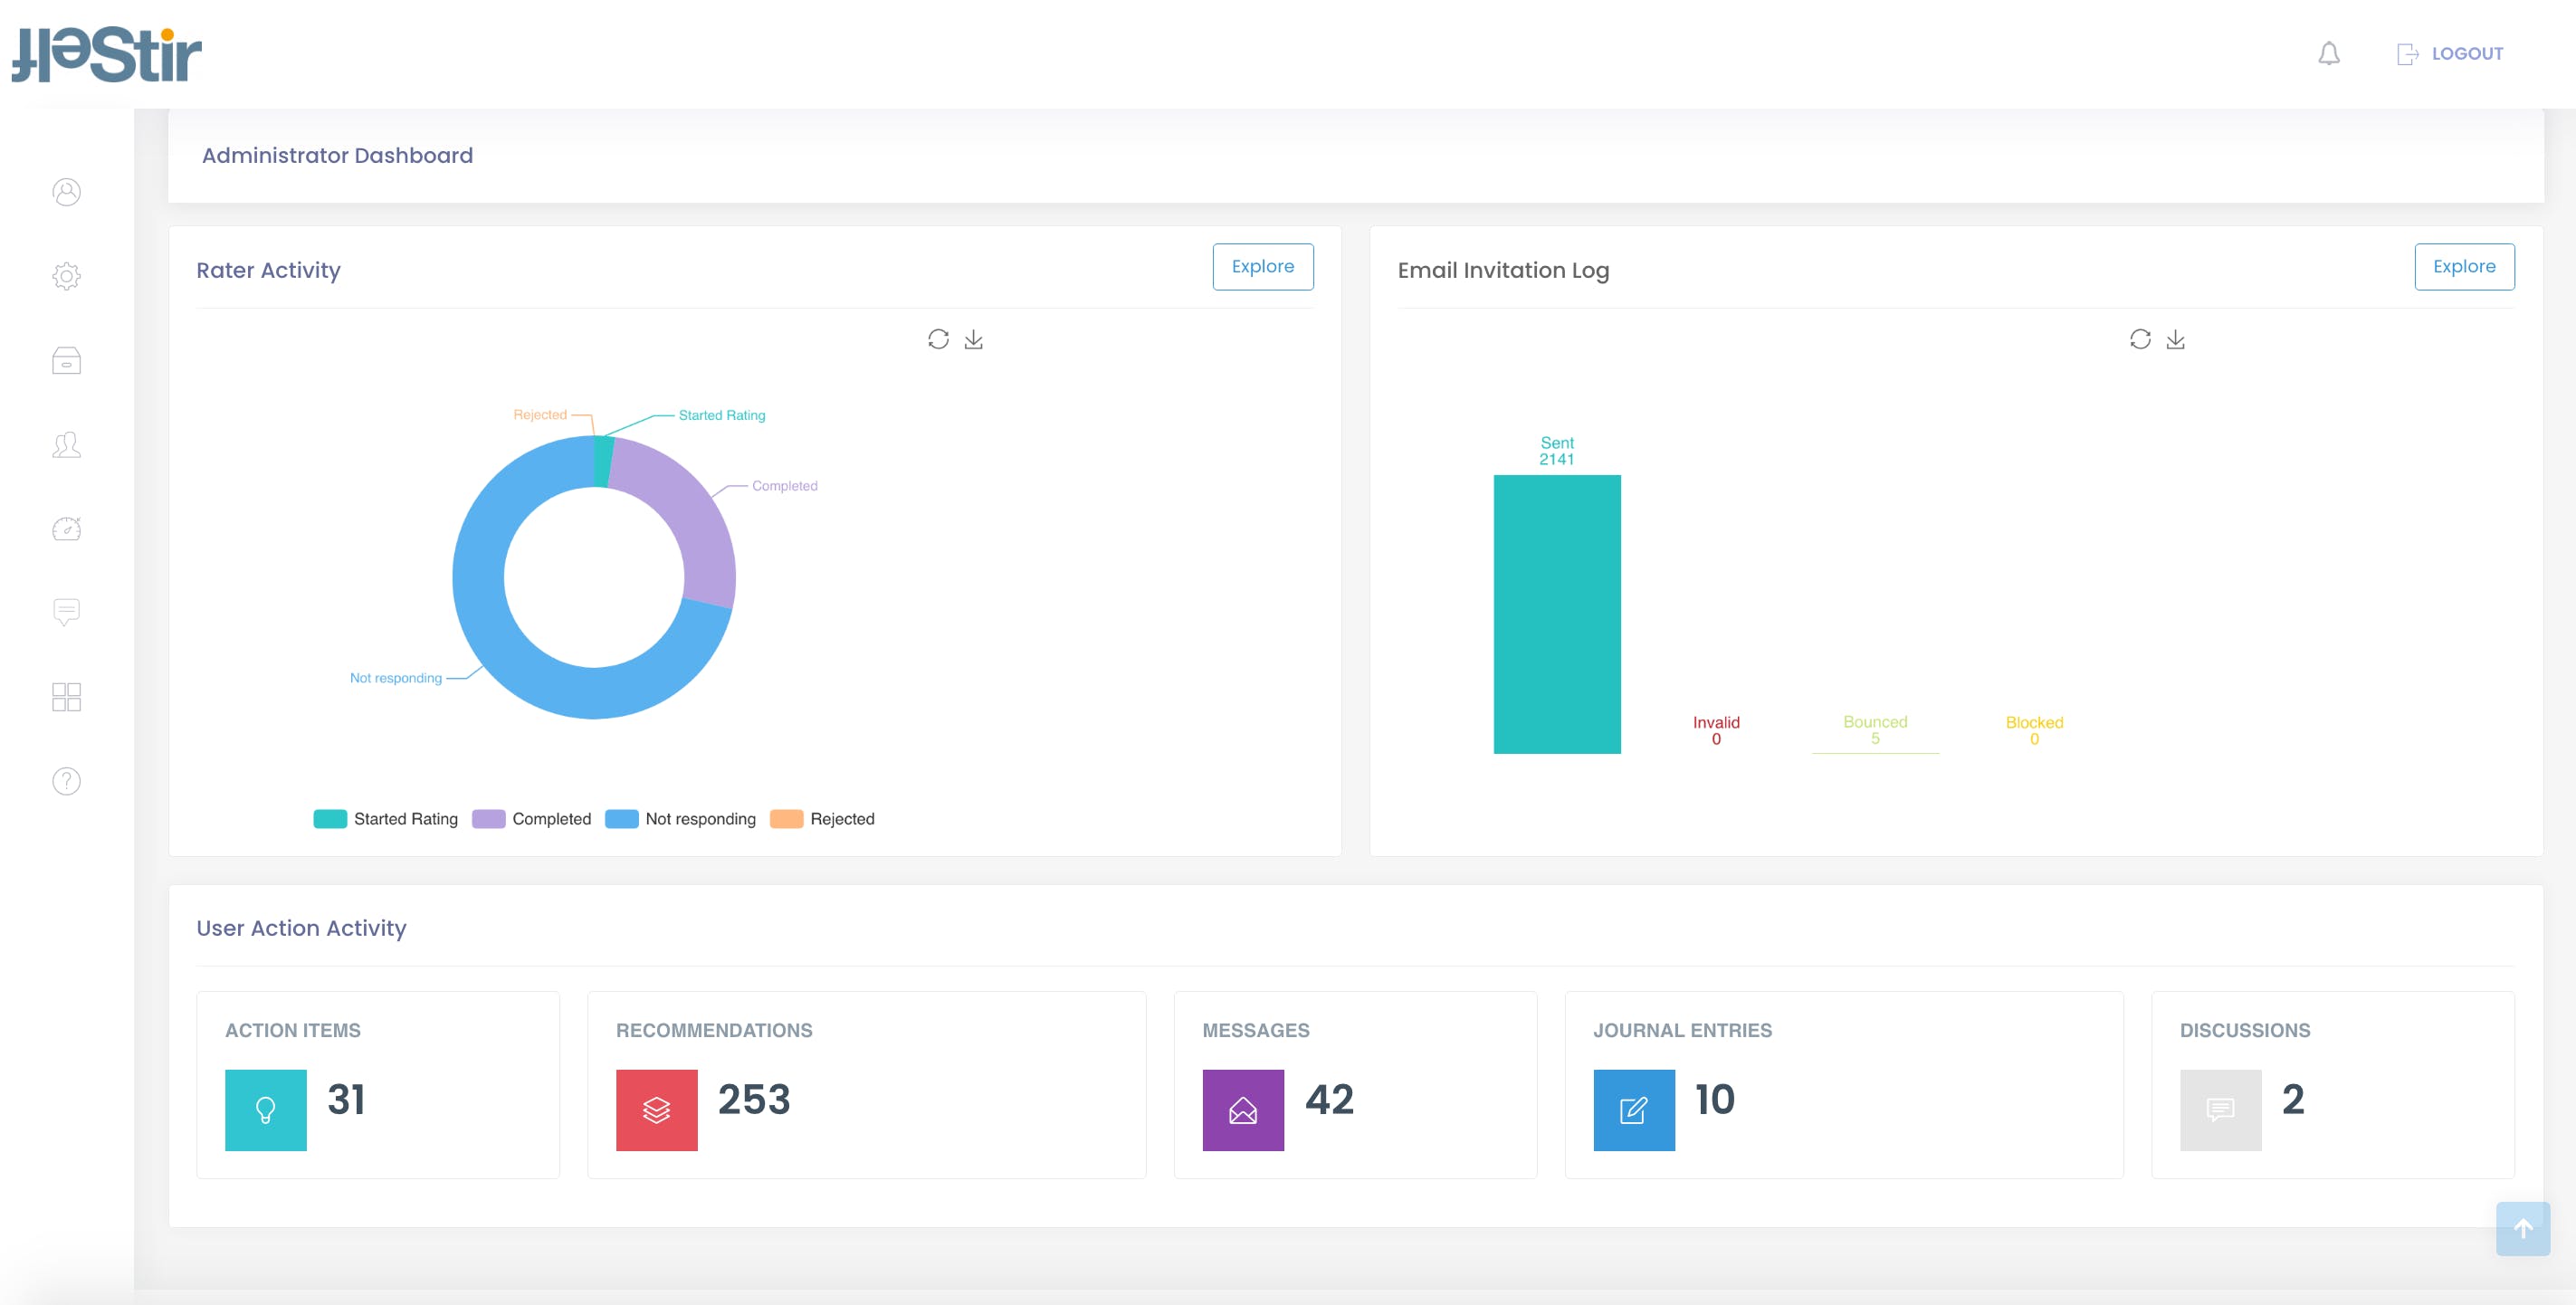Open the user profile sidebar icon

66,192
